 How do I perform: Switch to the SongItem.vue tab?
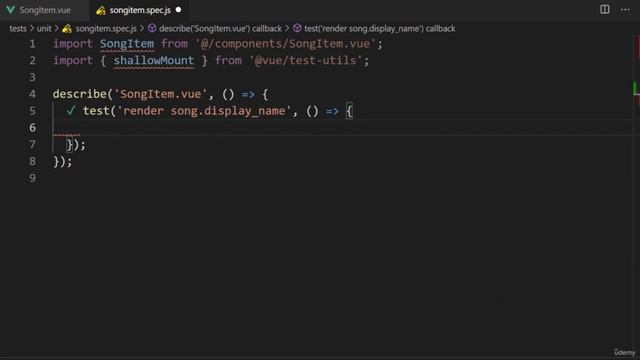point(44,10)
